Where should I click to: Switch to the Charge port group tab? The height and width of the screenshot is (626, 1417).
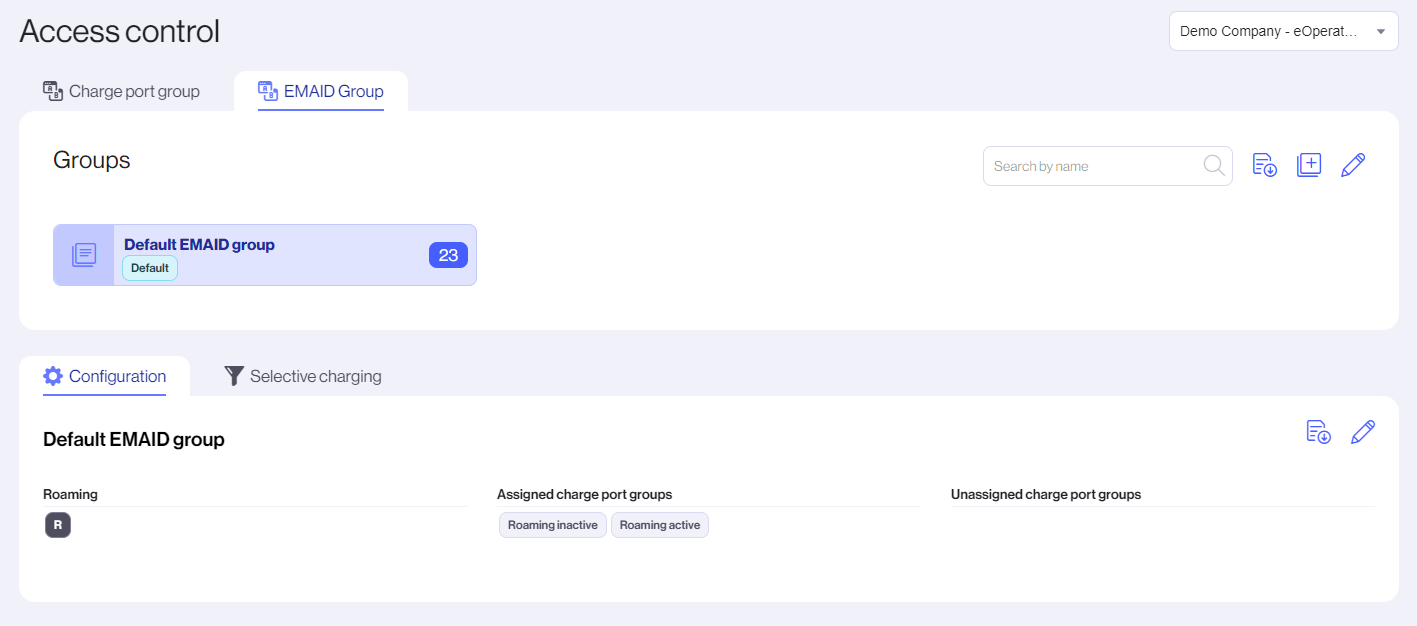point(121,91)
